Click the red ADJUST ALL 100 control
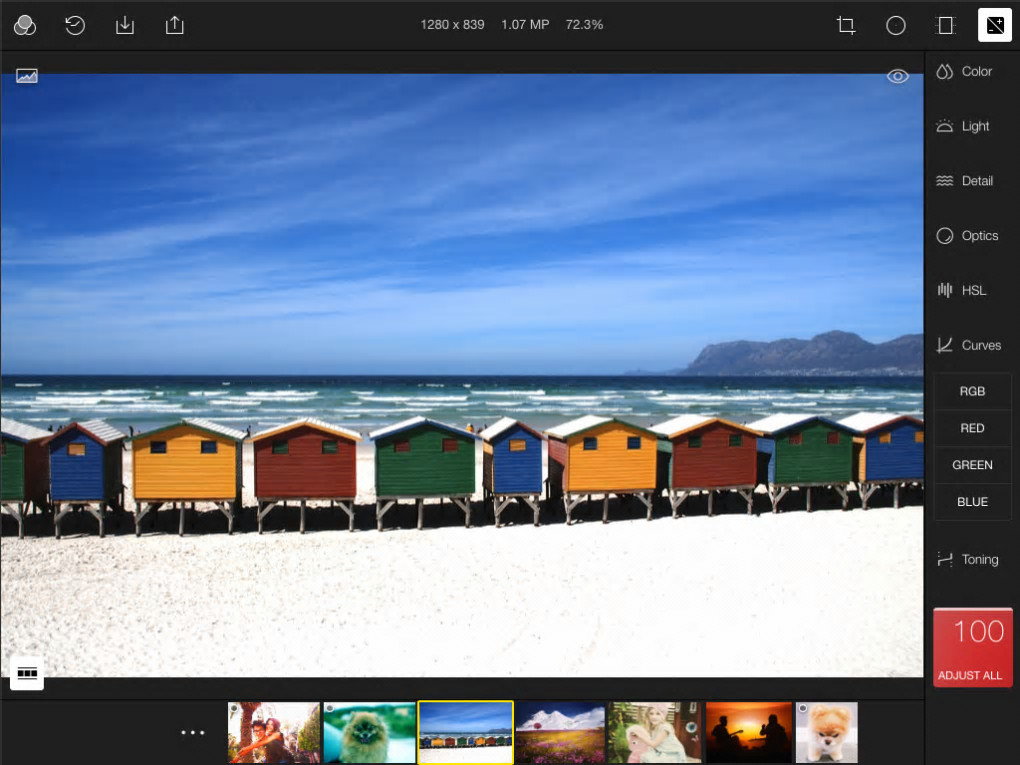This screenshot has width=1020, height=765. 972,647
